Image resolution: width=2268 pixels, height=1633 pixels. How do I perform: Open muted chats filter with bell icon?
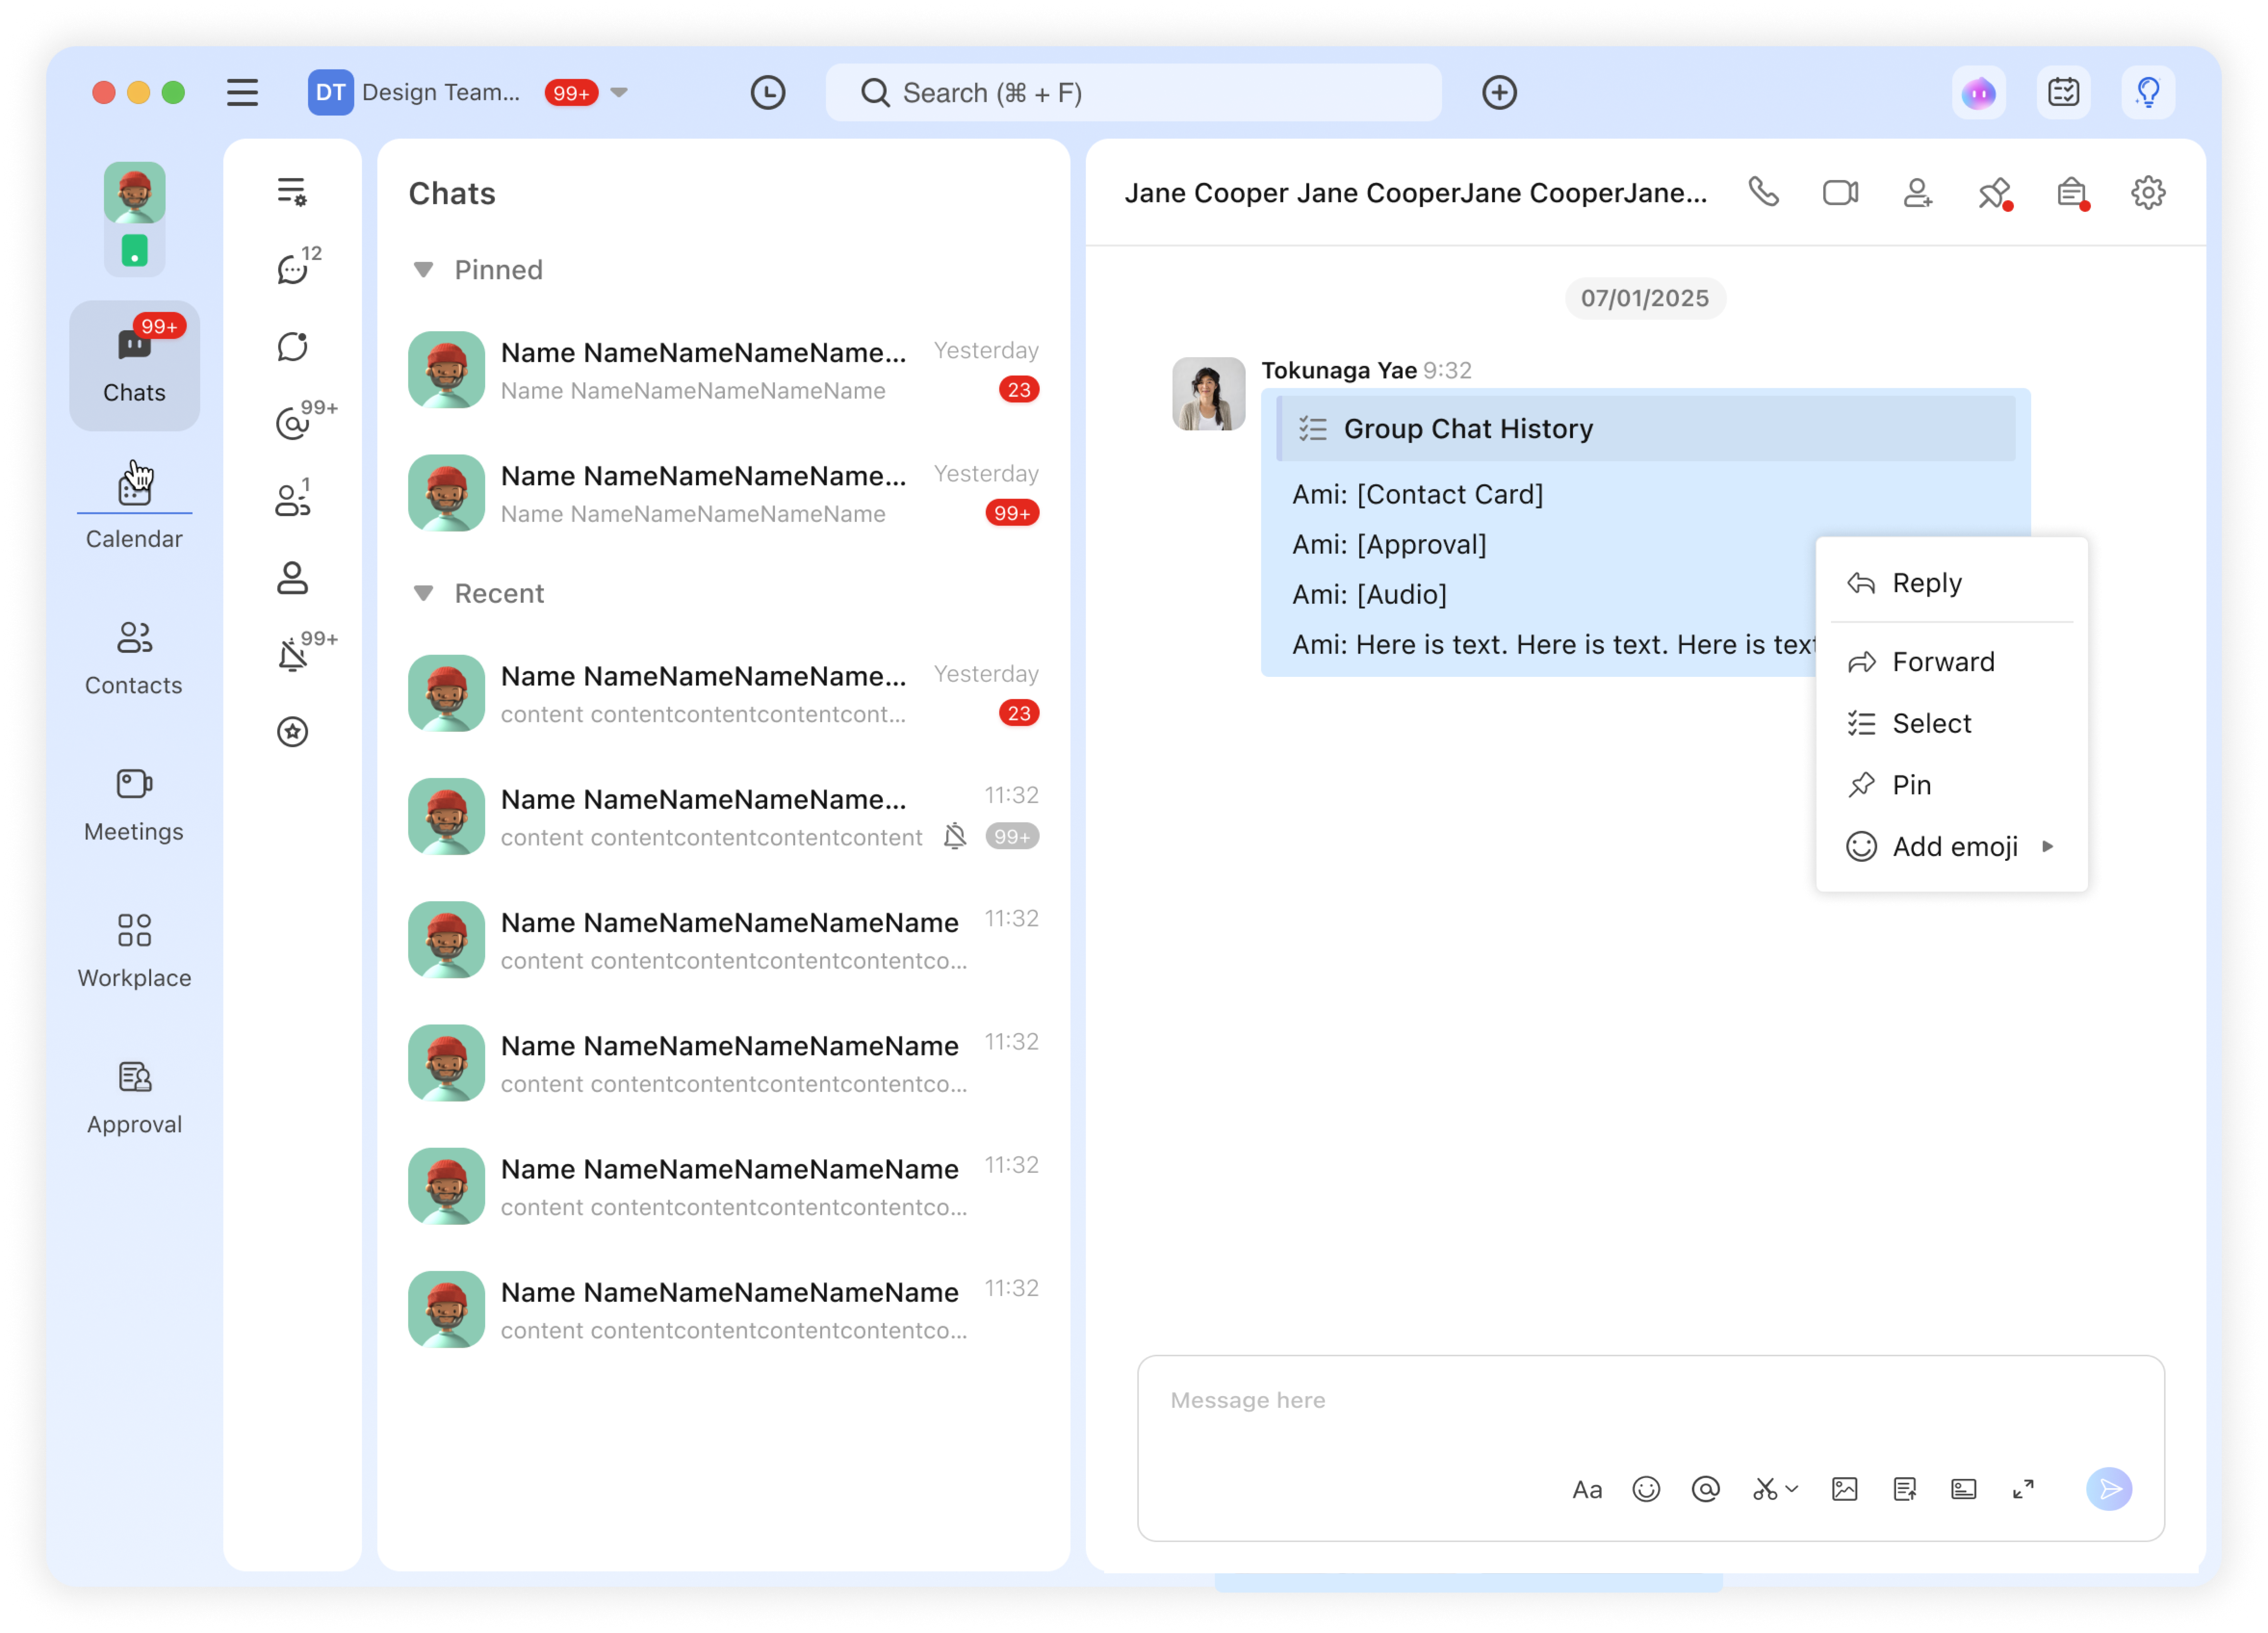click(293, 655)
